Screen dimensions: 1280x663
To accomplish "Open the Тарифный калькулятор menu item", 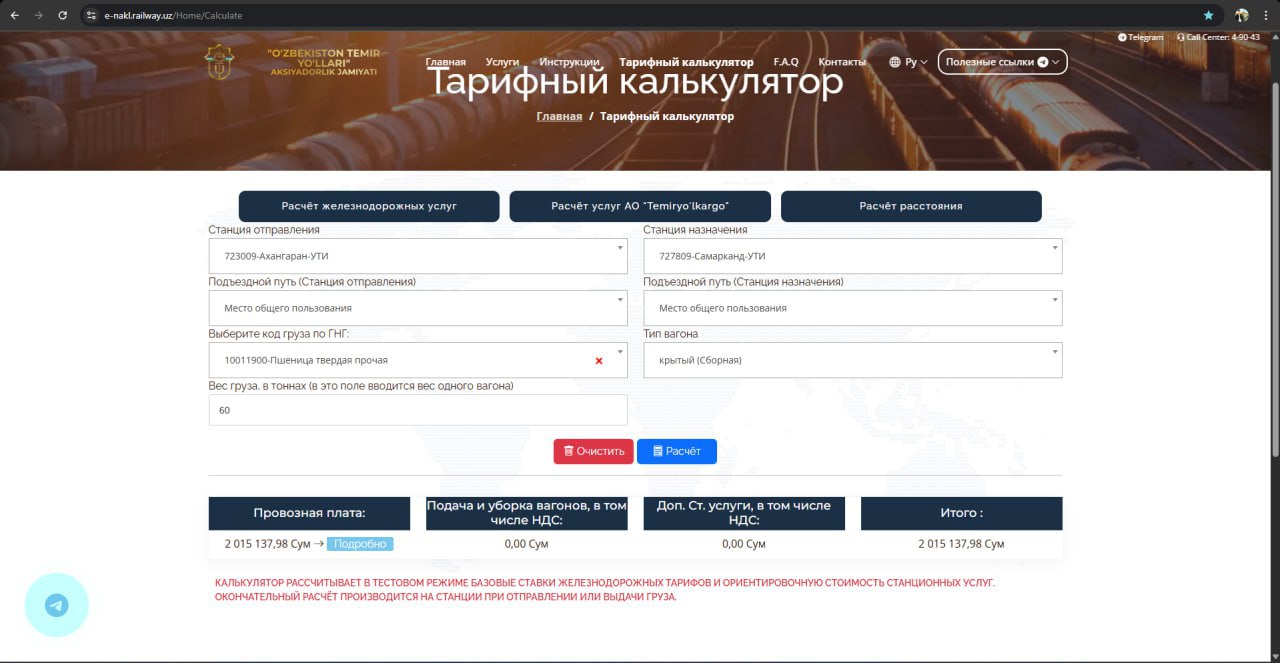I will click(686, 62).
